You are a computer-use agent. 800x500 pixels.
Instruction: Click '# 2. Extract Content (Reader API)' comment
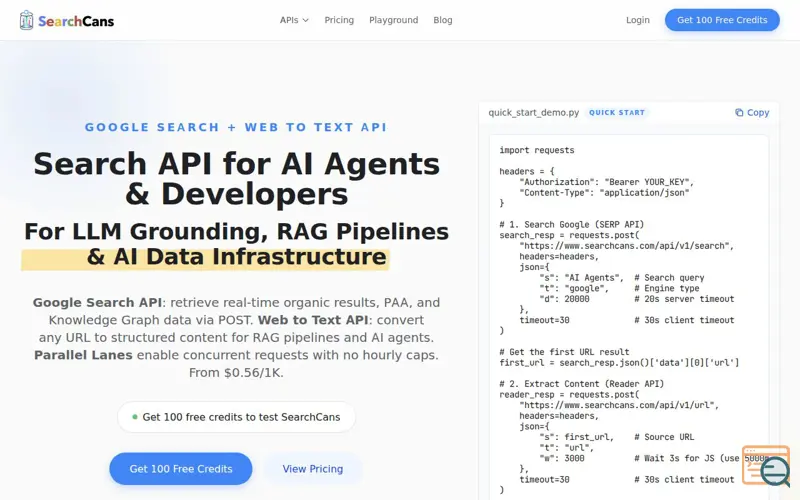pos(582,384)
